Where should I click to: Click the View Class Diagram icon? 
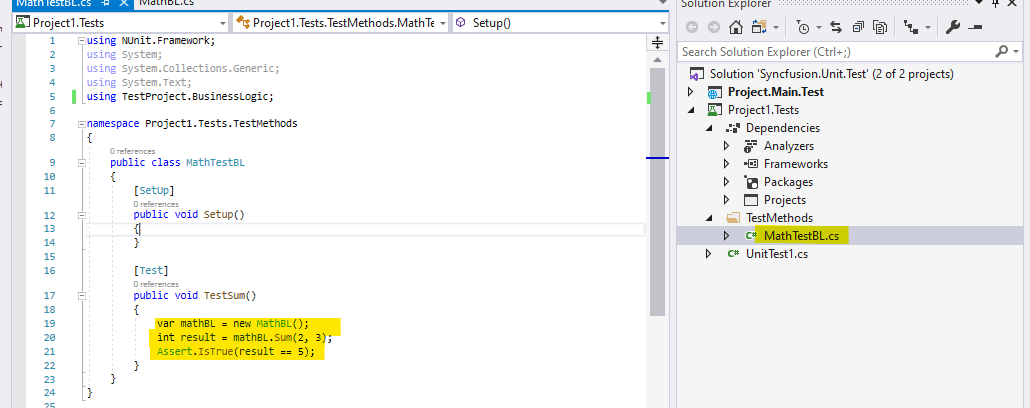click(912, 27)
